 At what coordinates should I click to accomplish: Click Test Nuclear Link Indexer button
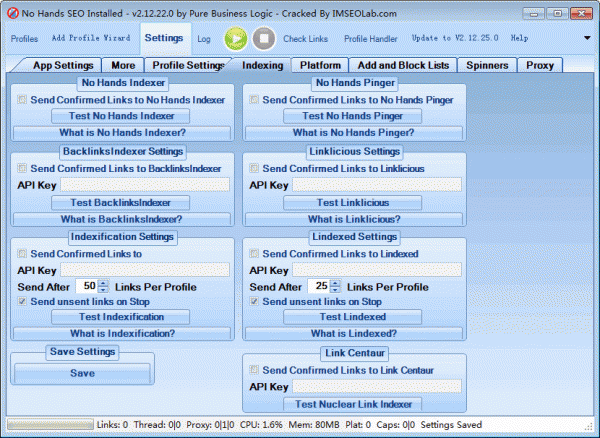click(x=352, y=404)
